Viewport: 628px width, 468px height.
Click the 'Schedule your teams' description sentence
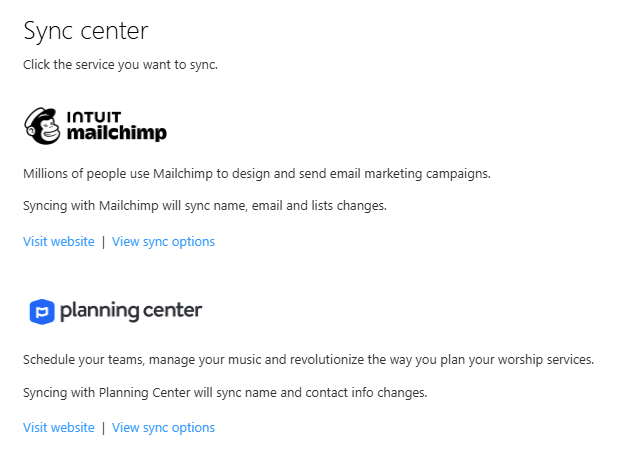point(308,360)
